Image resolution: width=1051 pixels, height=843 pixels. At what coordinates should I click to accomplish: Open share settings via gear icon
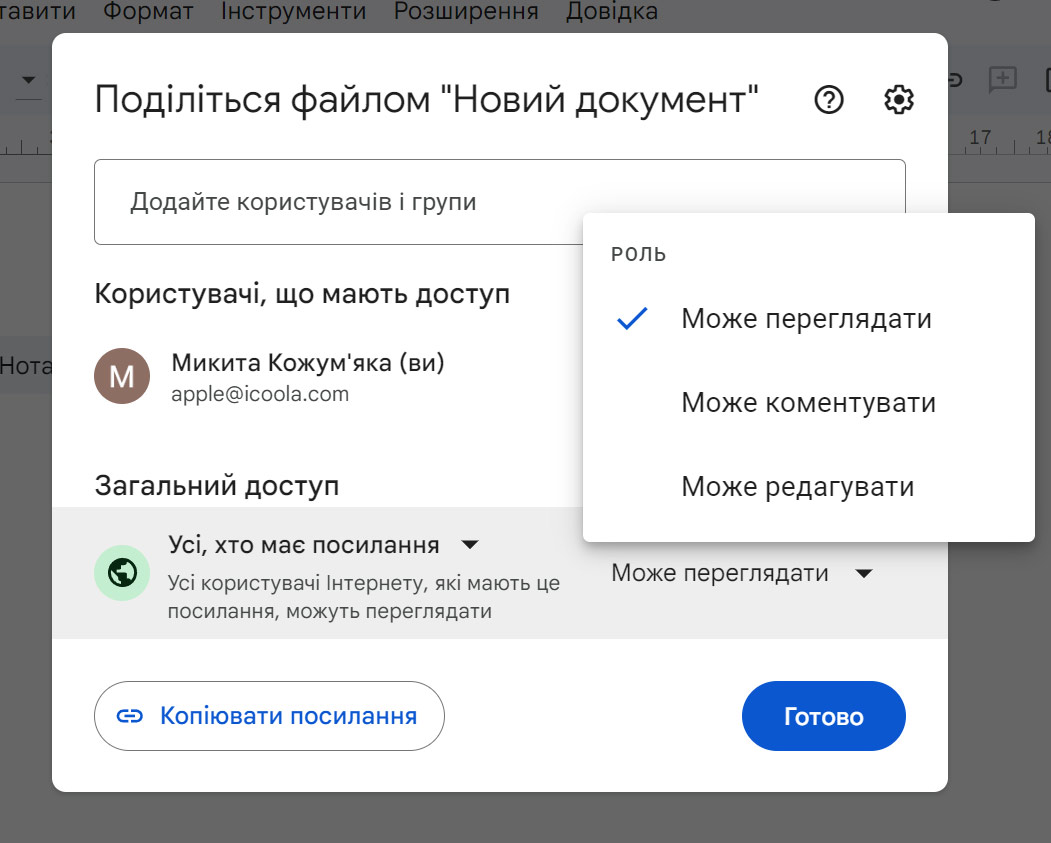899,100
